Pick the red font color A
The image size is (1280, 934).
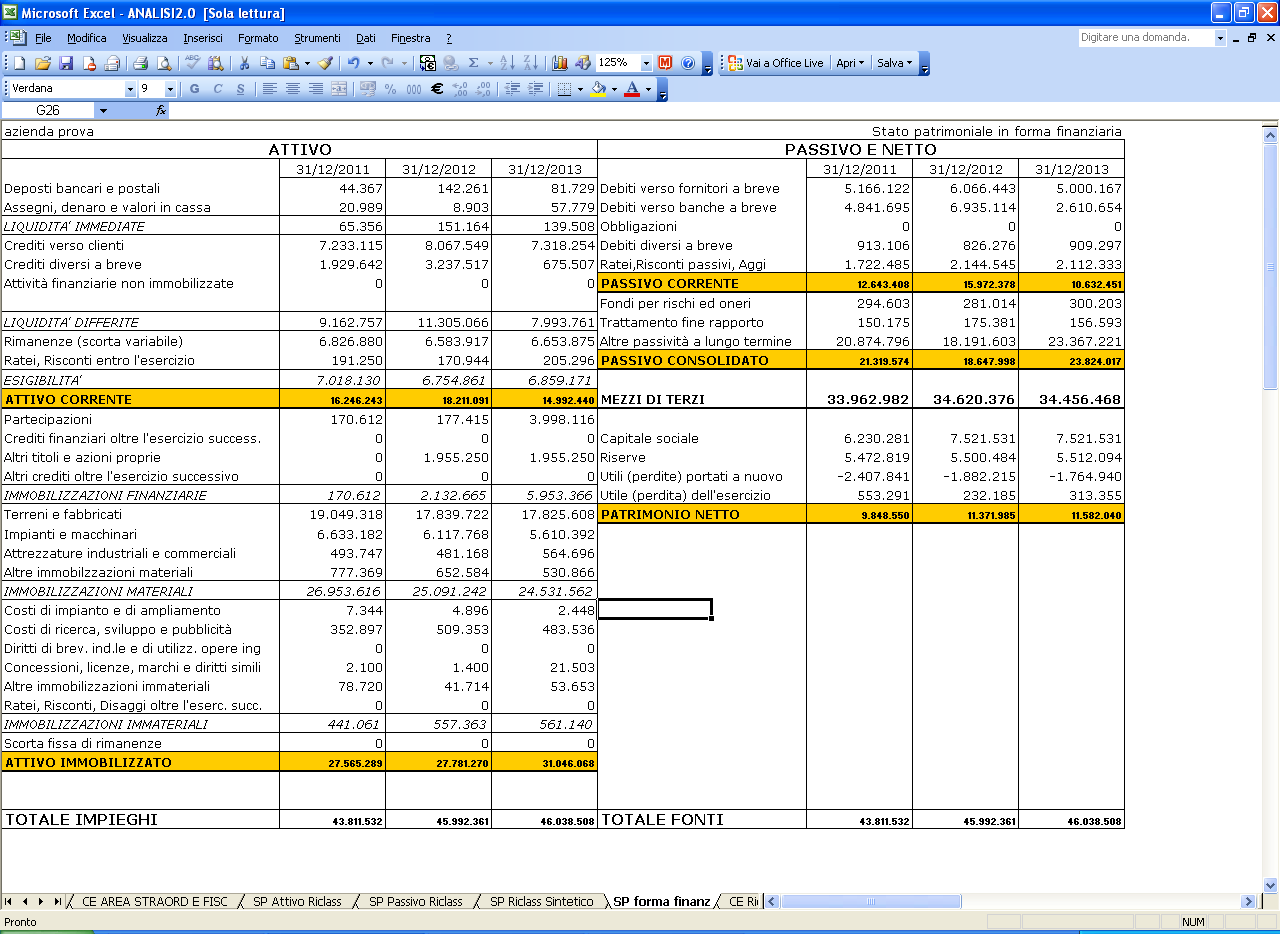click(x=631, y=89)
